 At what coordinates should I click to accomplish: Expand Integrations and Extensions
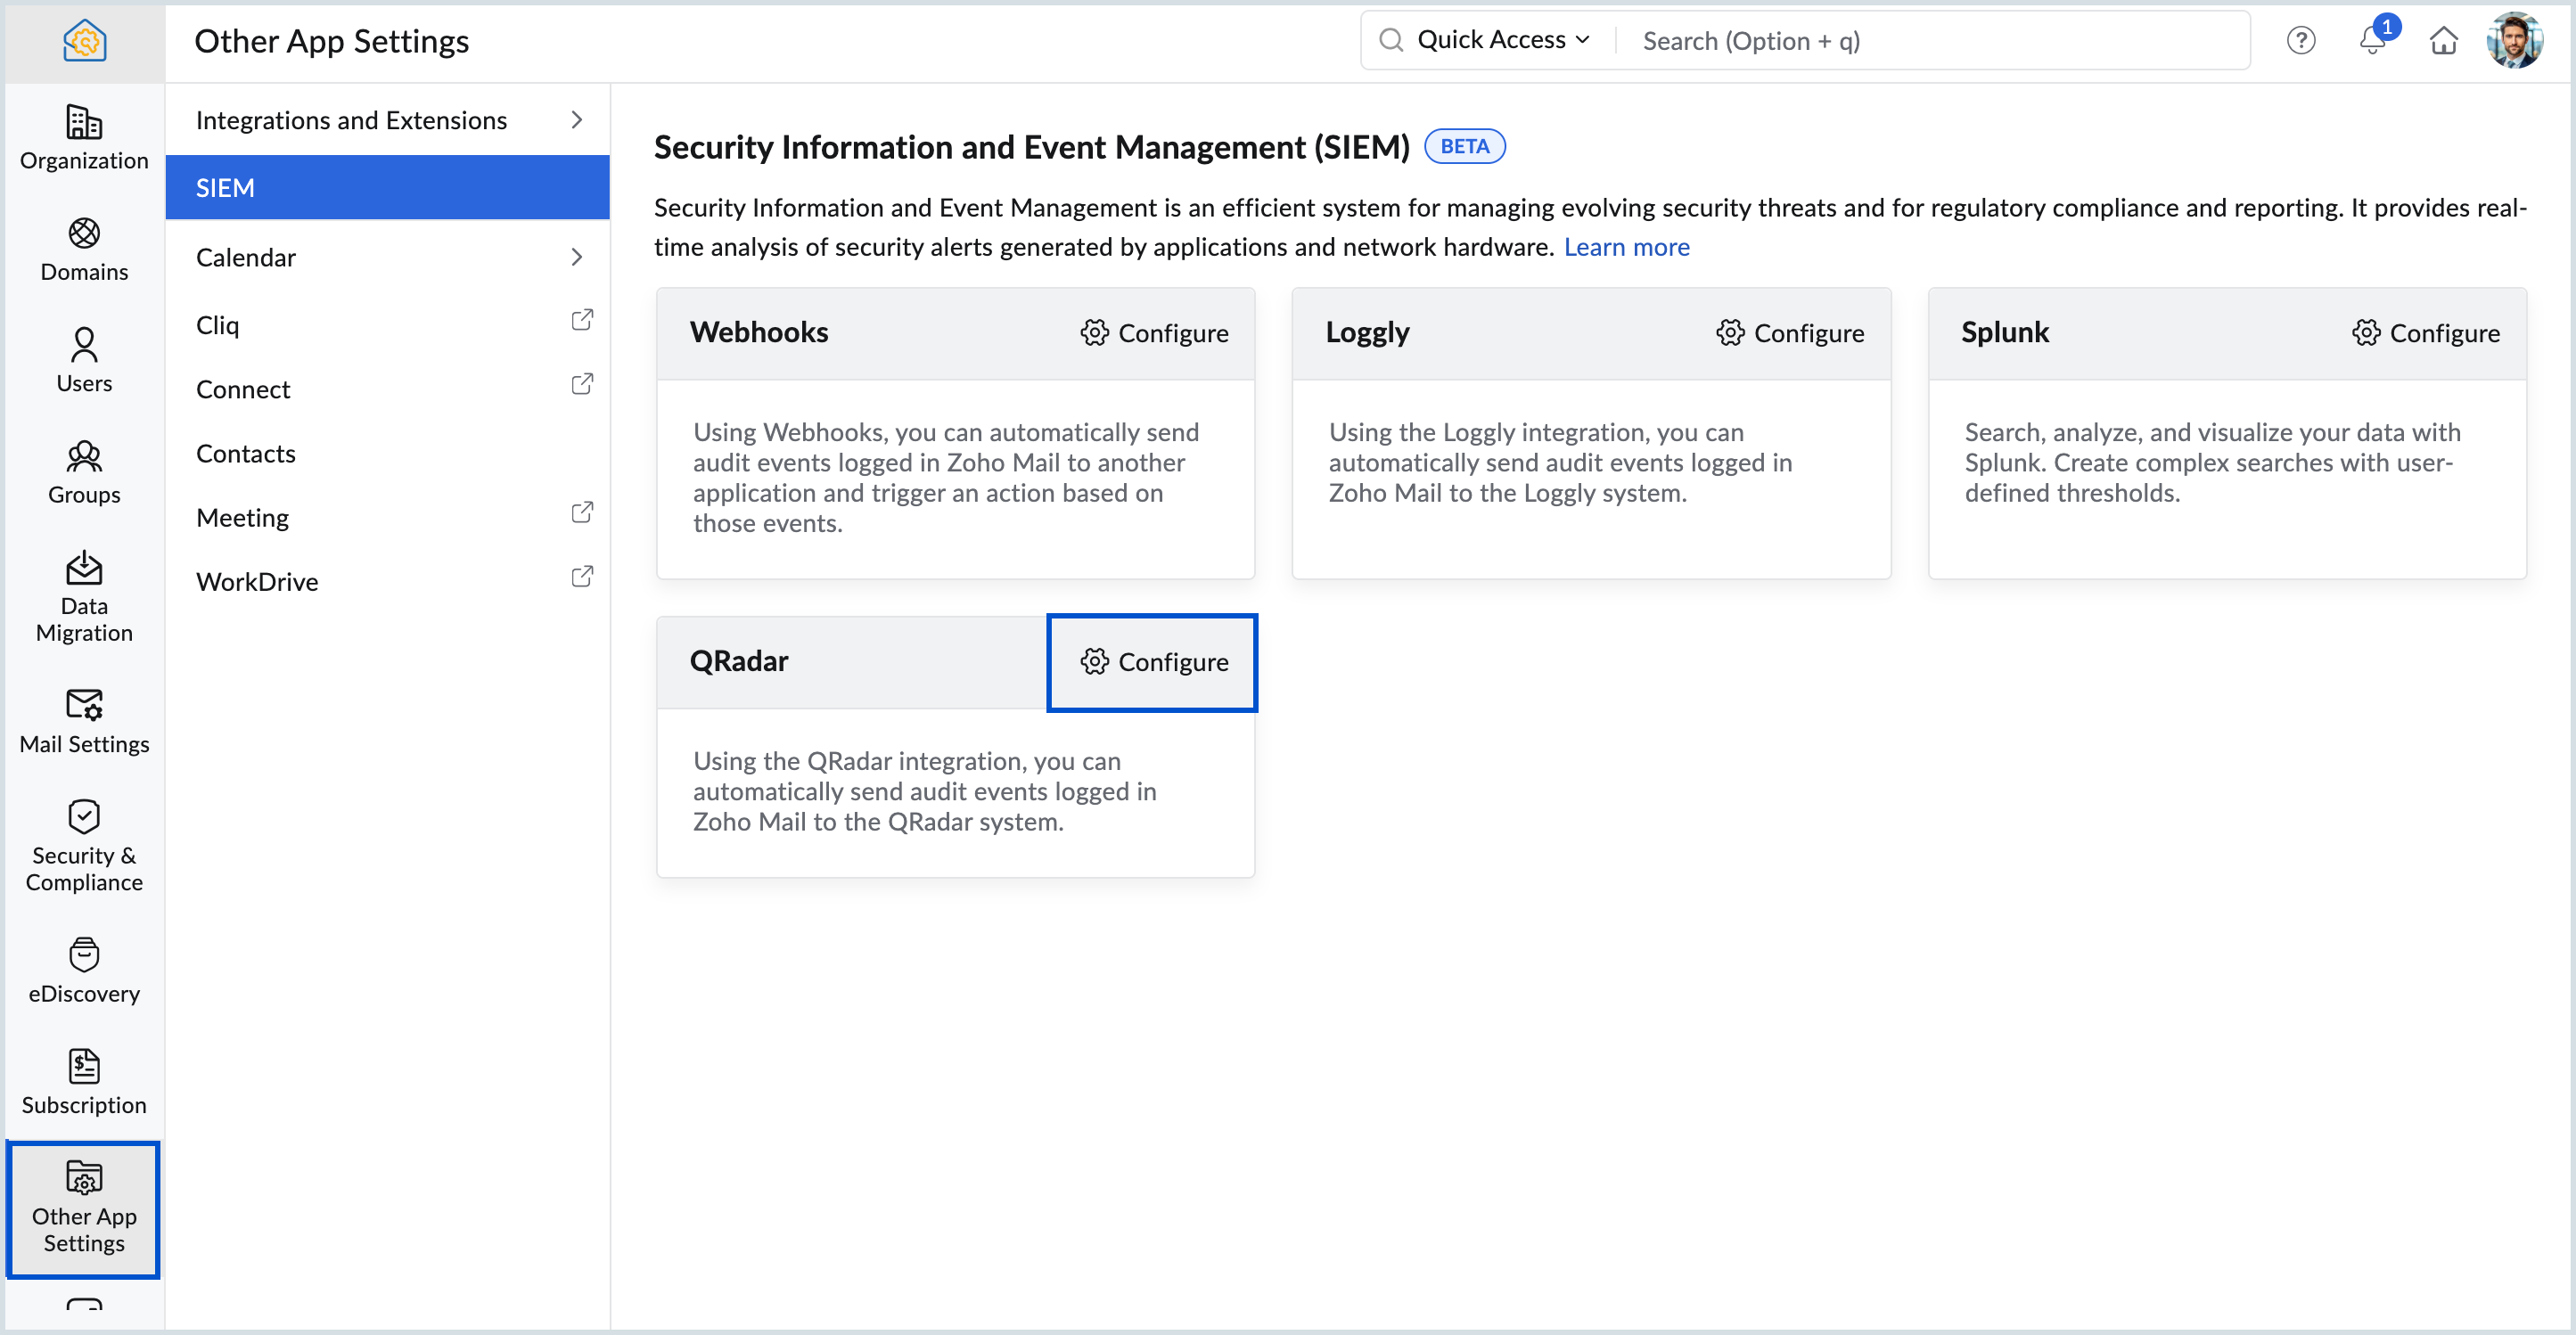click(387, 119)
